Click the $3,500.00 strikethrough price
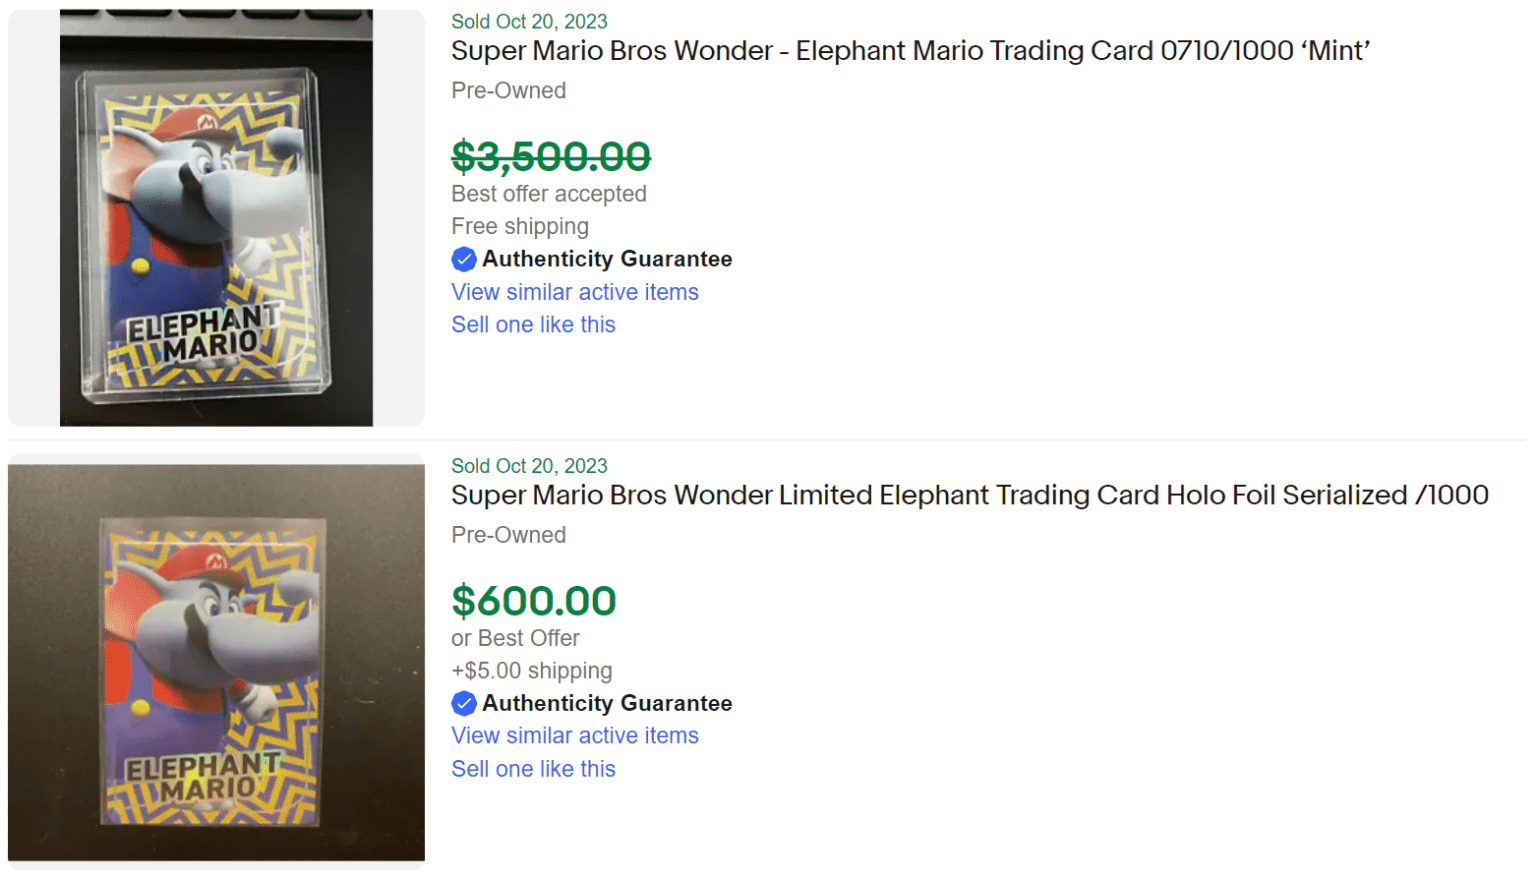The width and height of the screenshot is (1536, 878). 550,157
